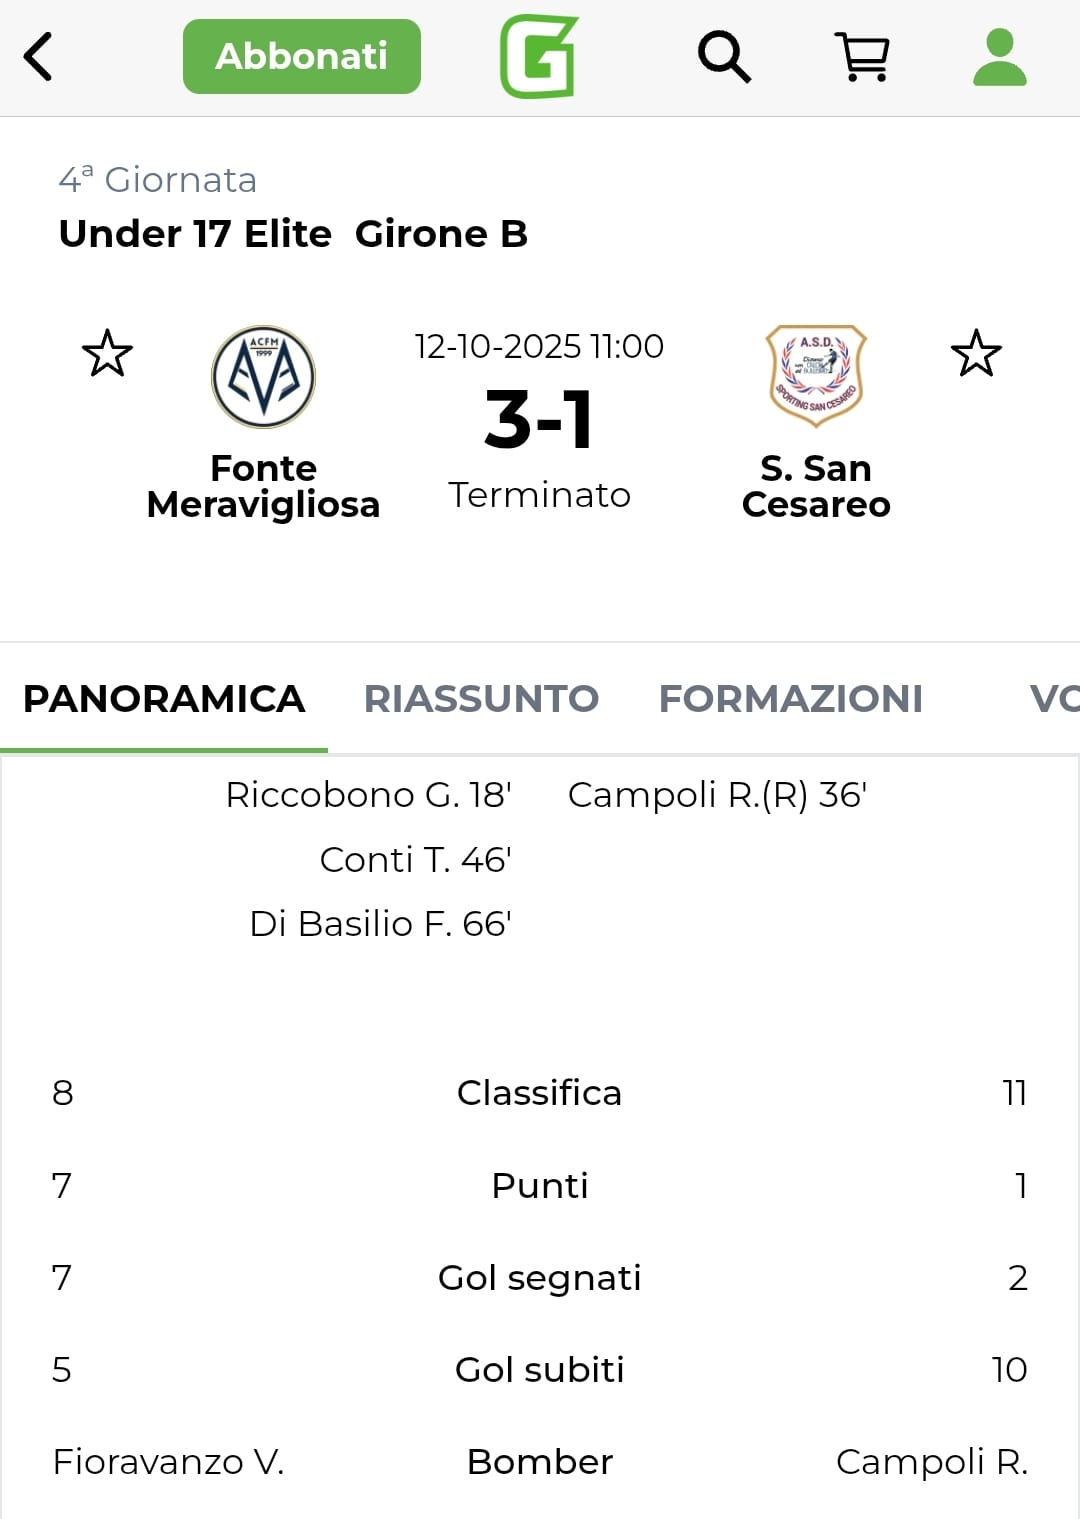Open the Under 17 Elite Girone B link
This screenshot has height=1519, width=1080.
pos(293,234)
